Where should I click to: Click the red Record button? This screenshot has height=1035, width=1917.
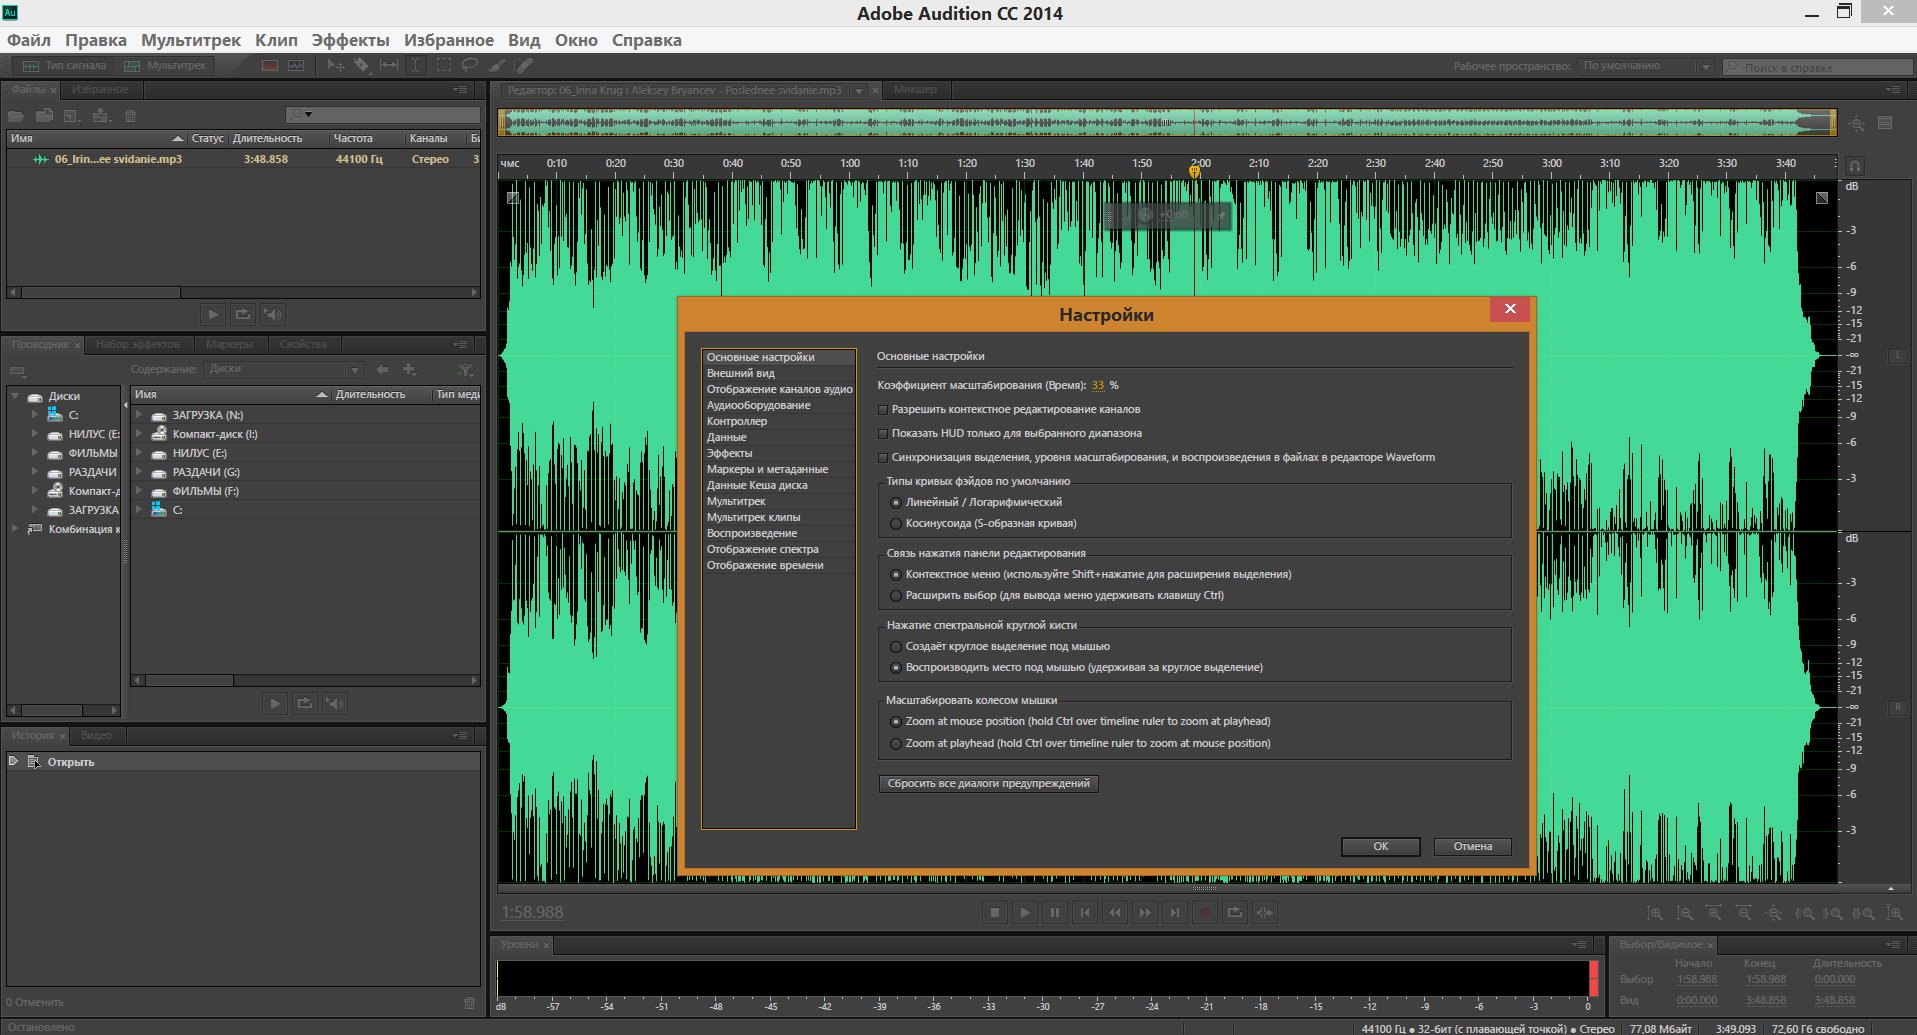[1205, 912]
